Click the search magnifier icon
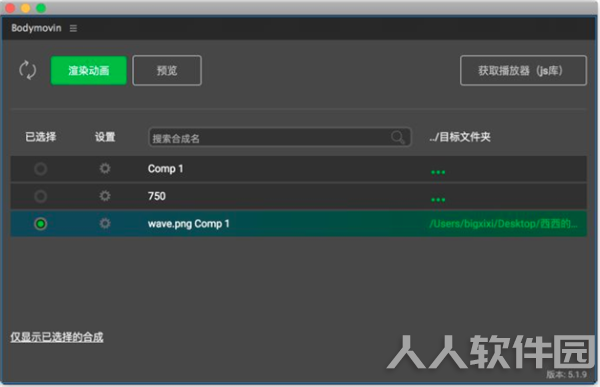Screen dimensions: 600x387 tap(398, 137)
